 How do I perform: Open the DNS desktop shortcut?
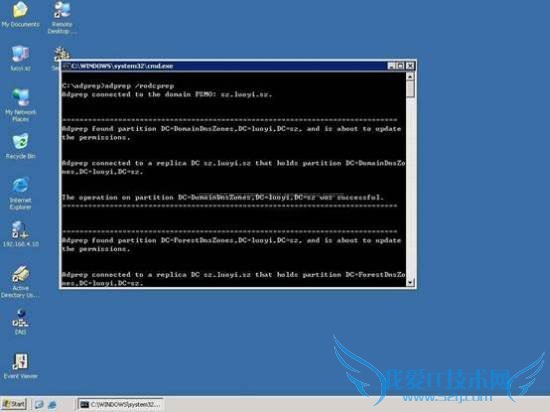click(20, 321)
